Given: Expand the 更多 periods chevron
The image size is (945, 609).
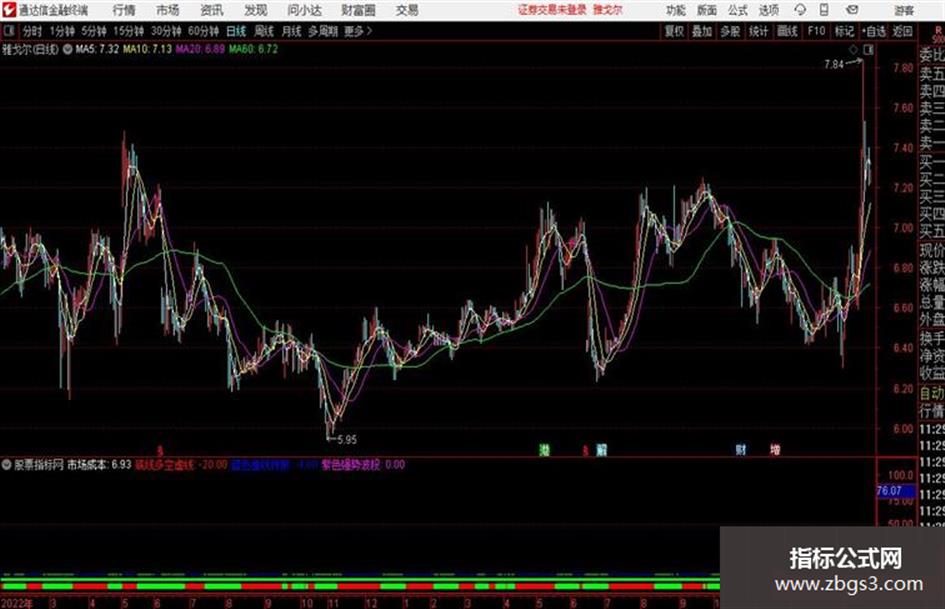Looking at the screenshot, I should (x=358, y=31).
